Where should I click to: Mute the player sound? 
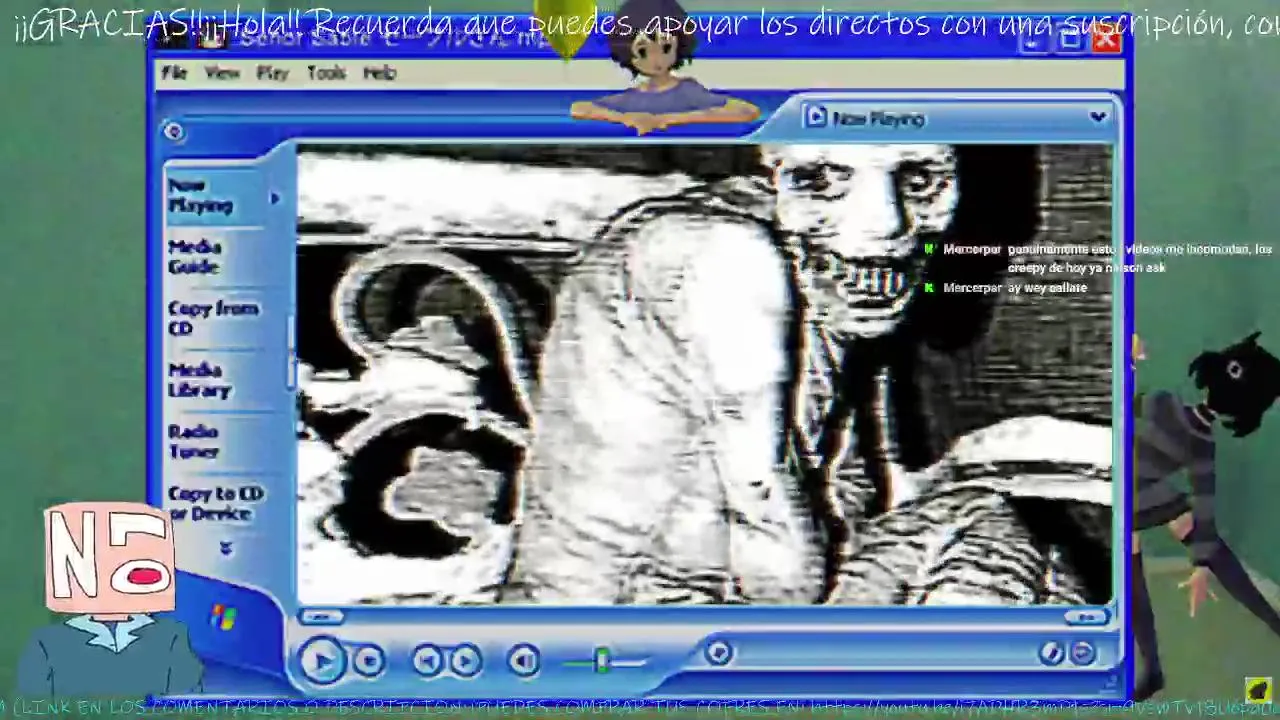point(523,660)
